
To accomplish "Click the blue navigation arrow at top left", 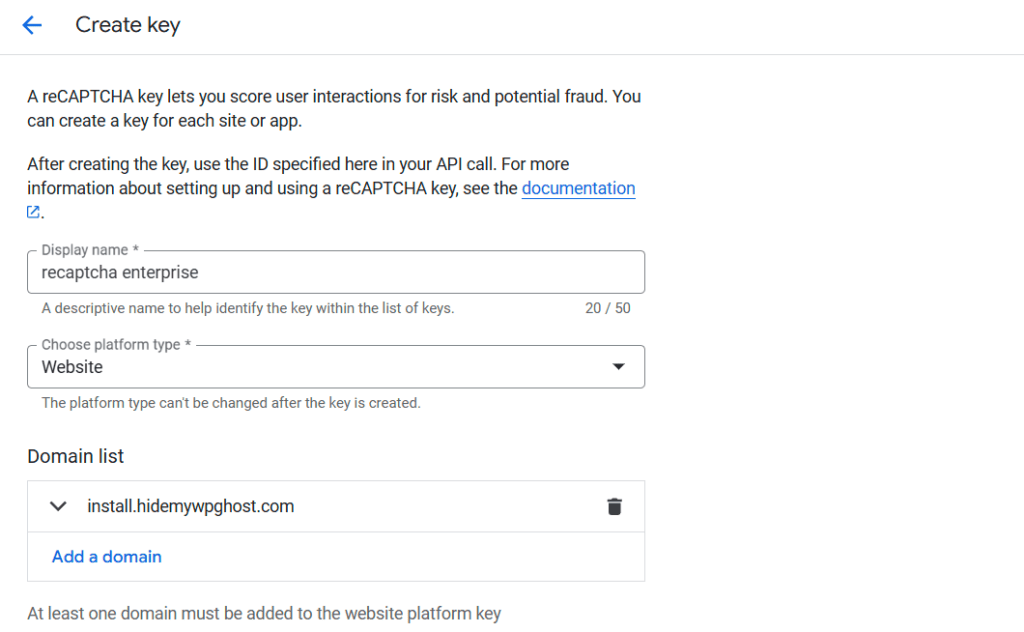I will (x=32, y=25).
